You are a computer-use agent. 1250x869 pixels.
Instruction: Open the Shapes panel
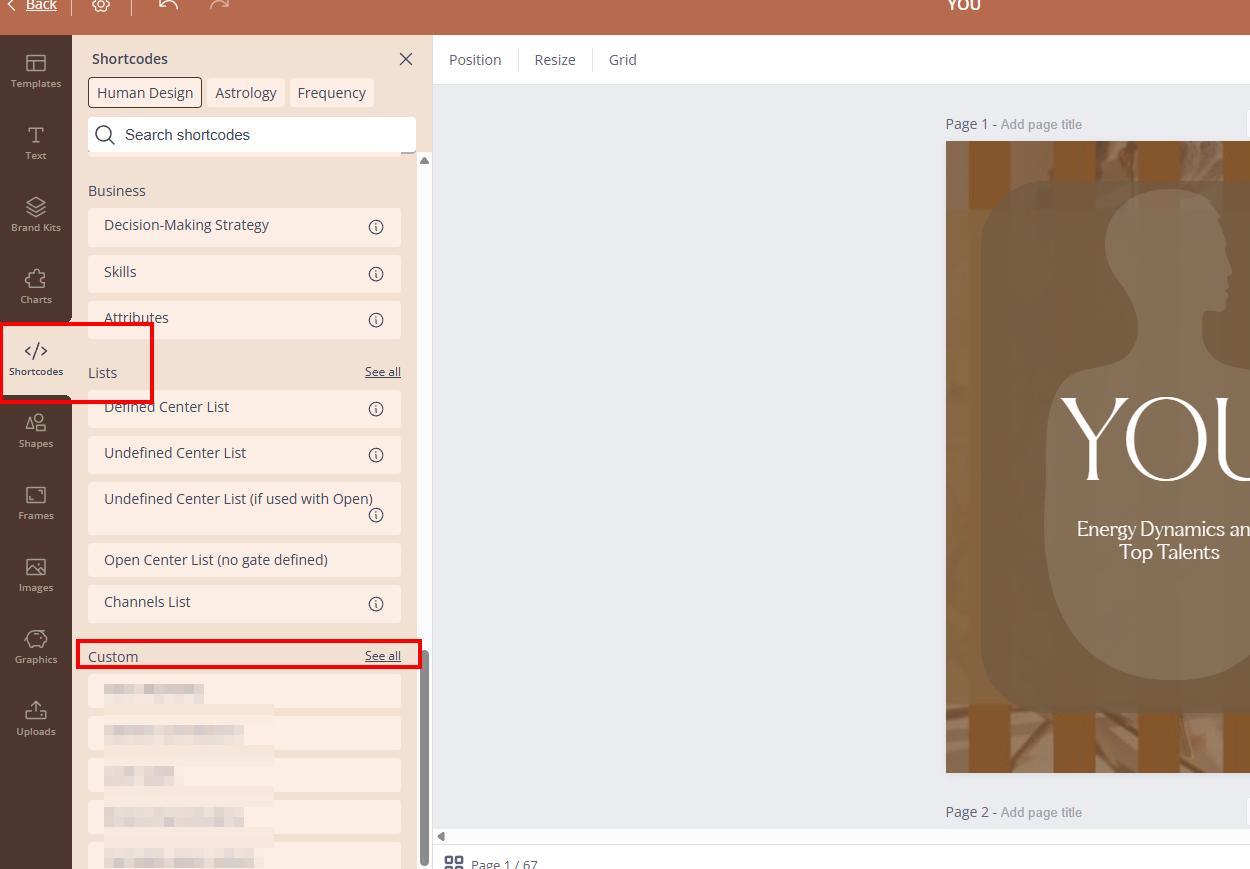click(36, 431)
